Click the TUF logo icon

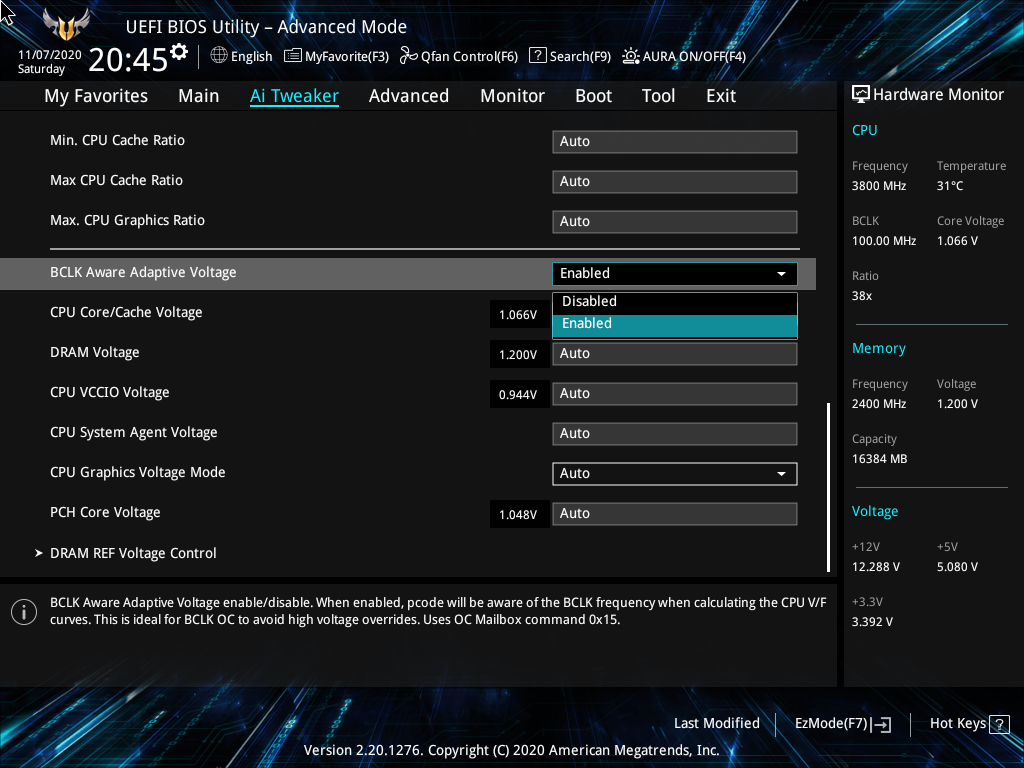66,25
